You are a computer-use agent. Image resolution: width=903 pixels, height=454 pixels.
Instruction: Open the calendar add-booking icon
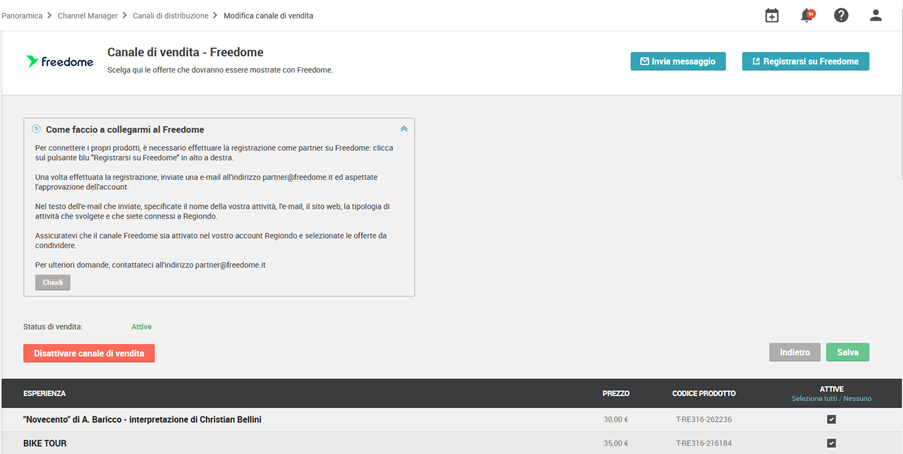(x=772, y=16)
